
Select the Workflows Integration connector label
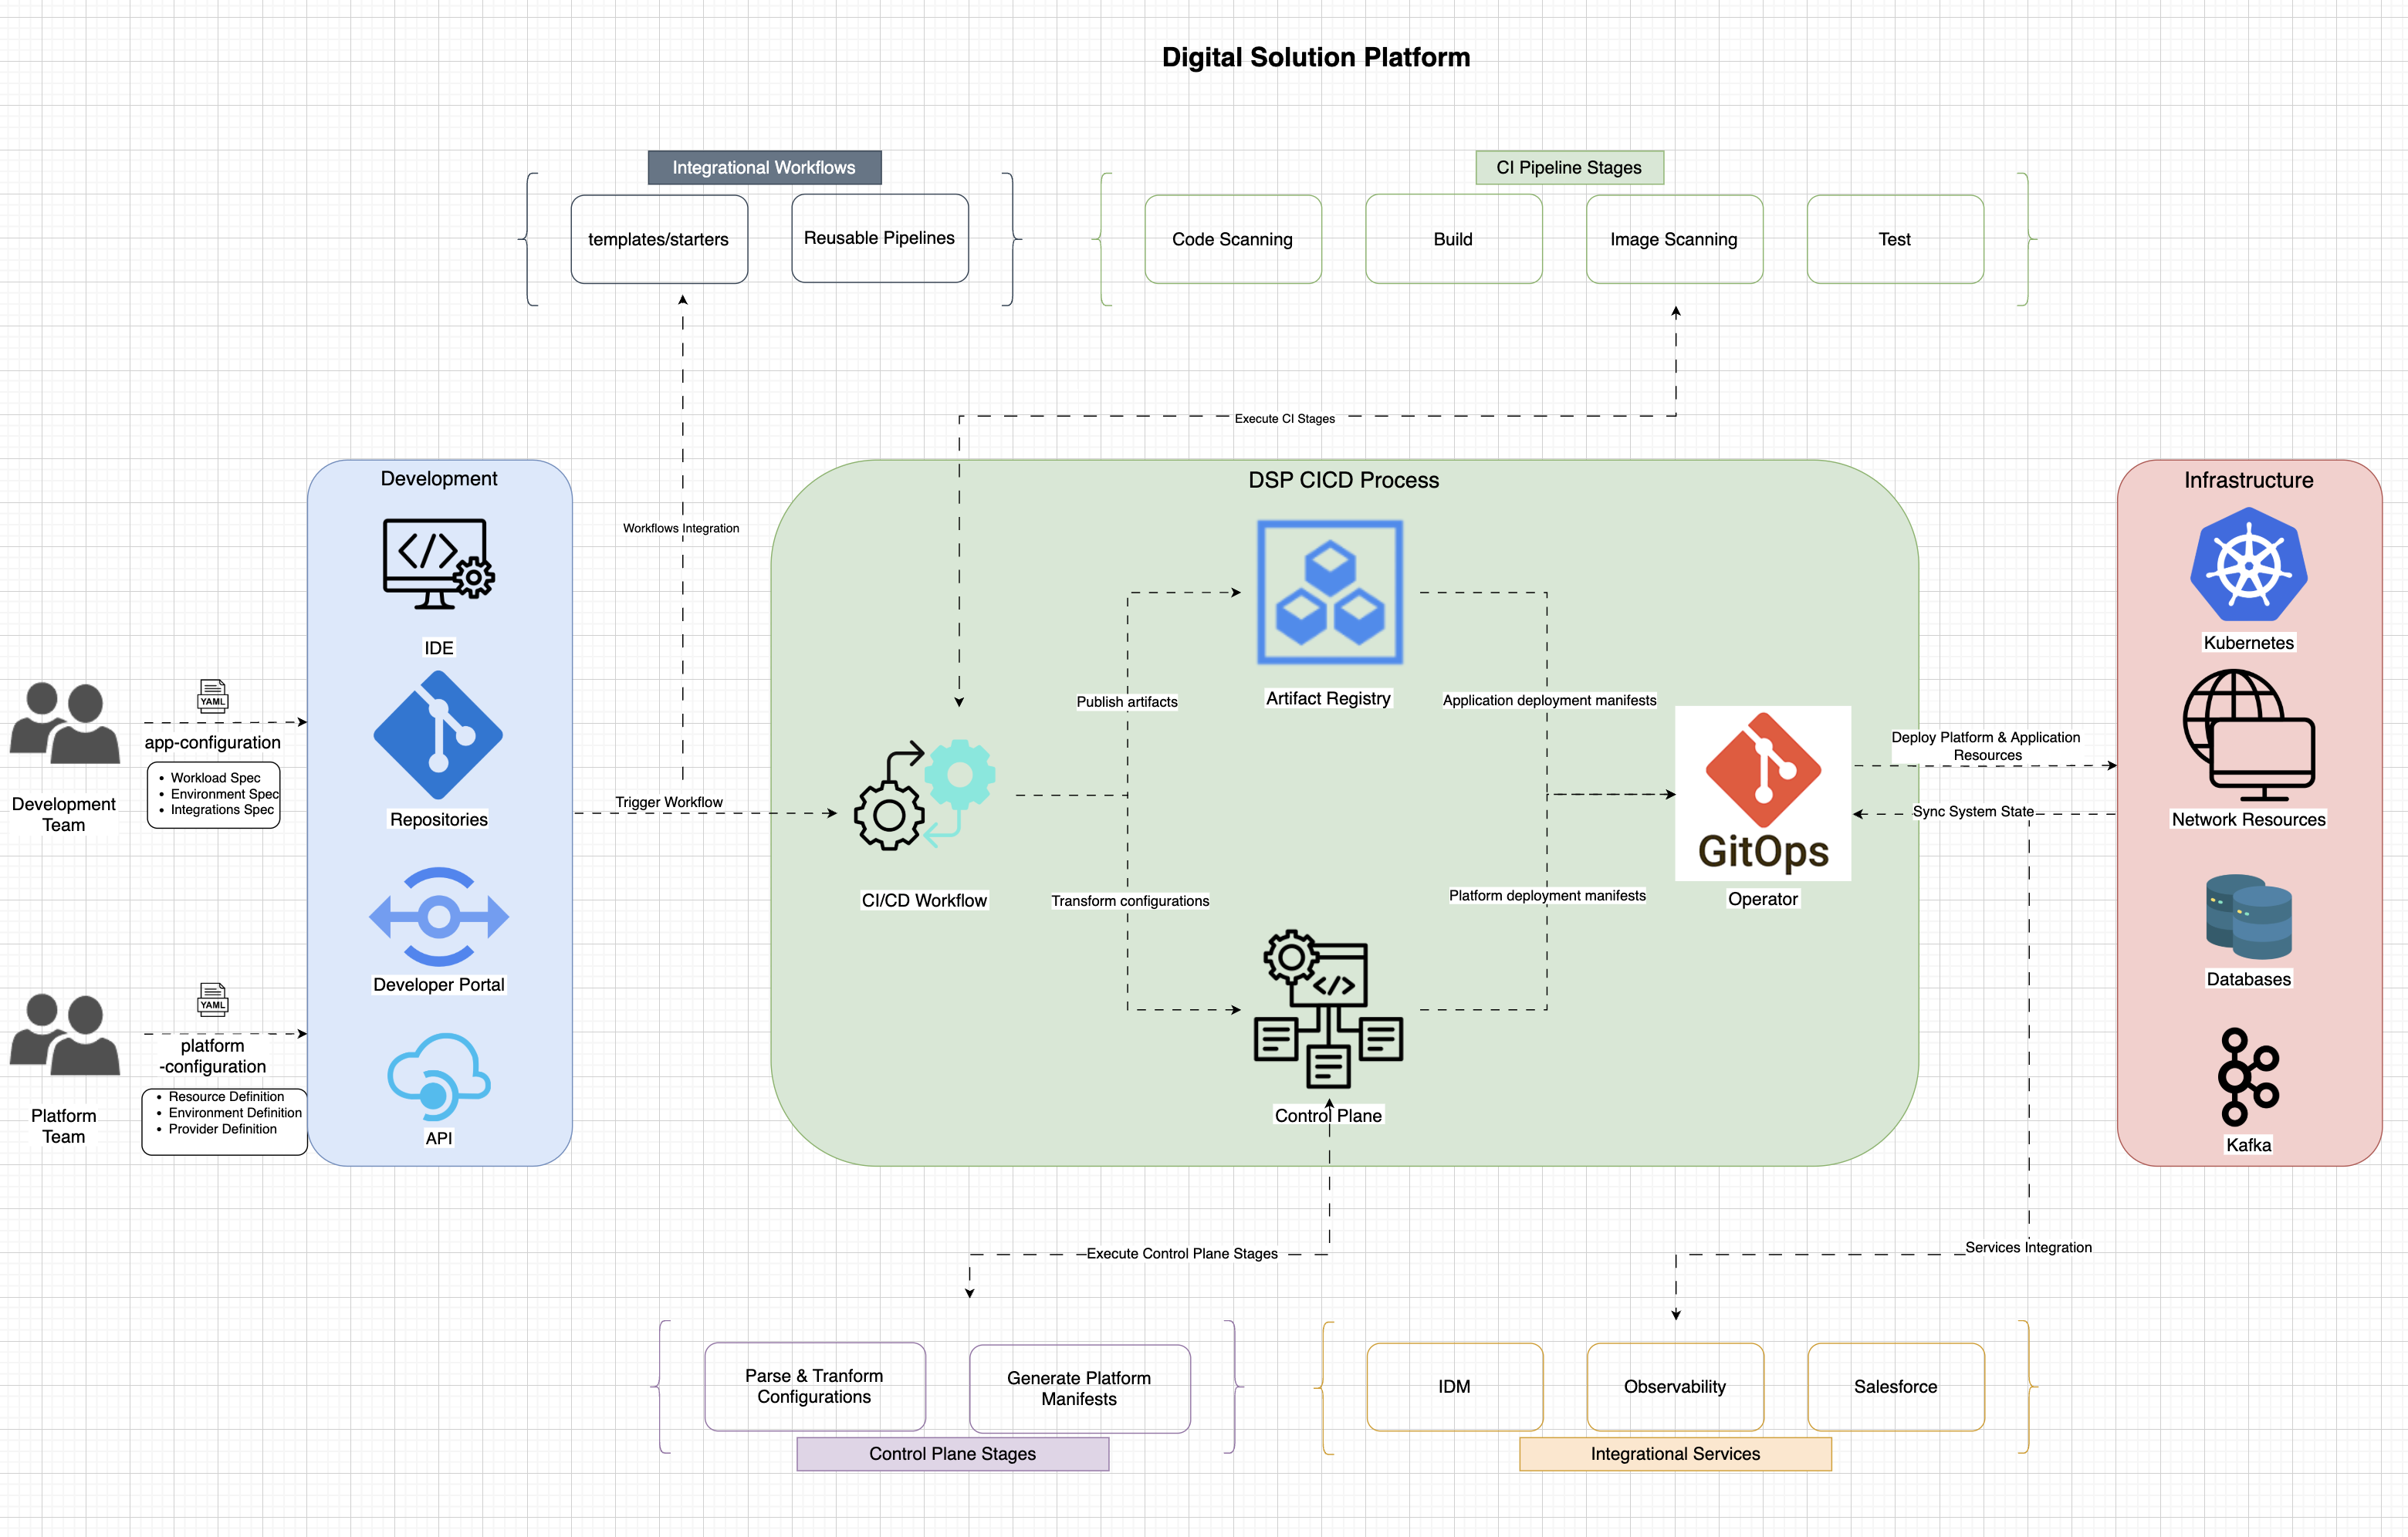681,528
